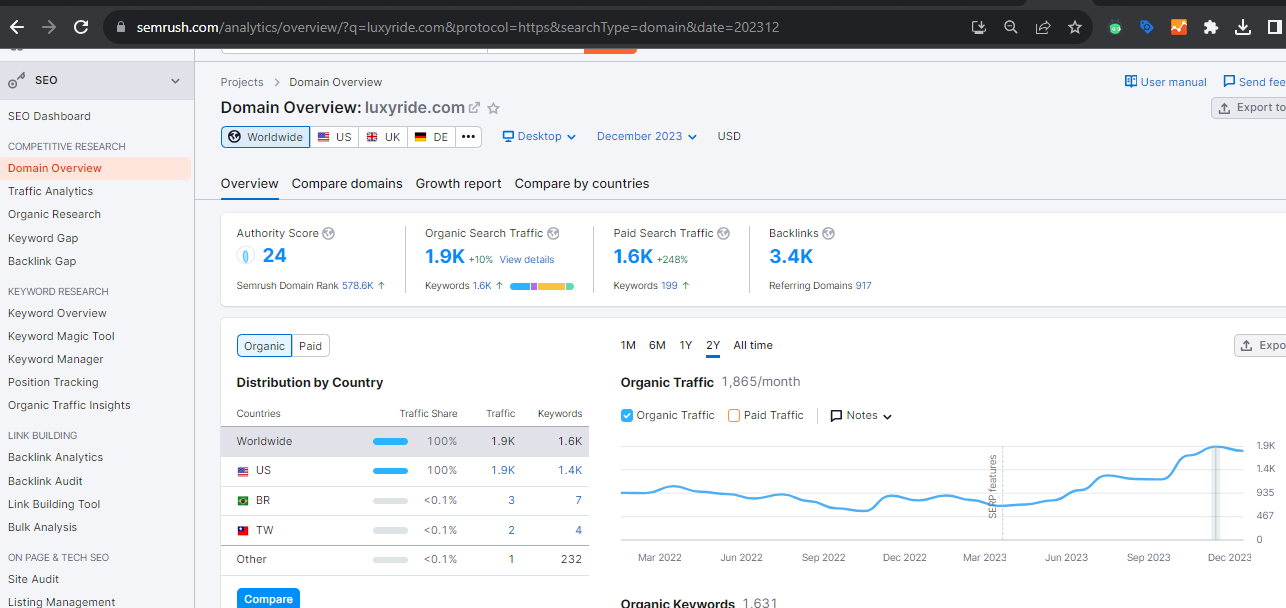
Task: Select the 6M chart range
Action: tap(657, 345)
